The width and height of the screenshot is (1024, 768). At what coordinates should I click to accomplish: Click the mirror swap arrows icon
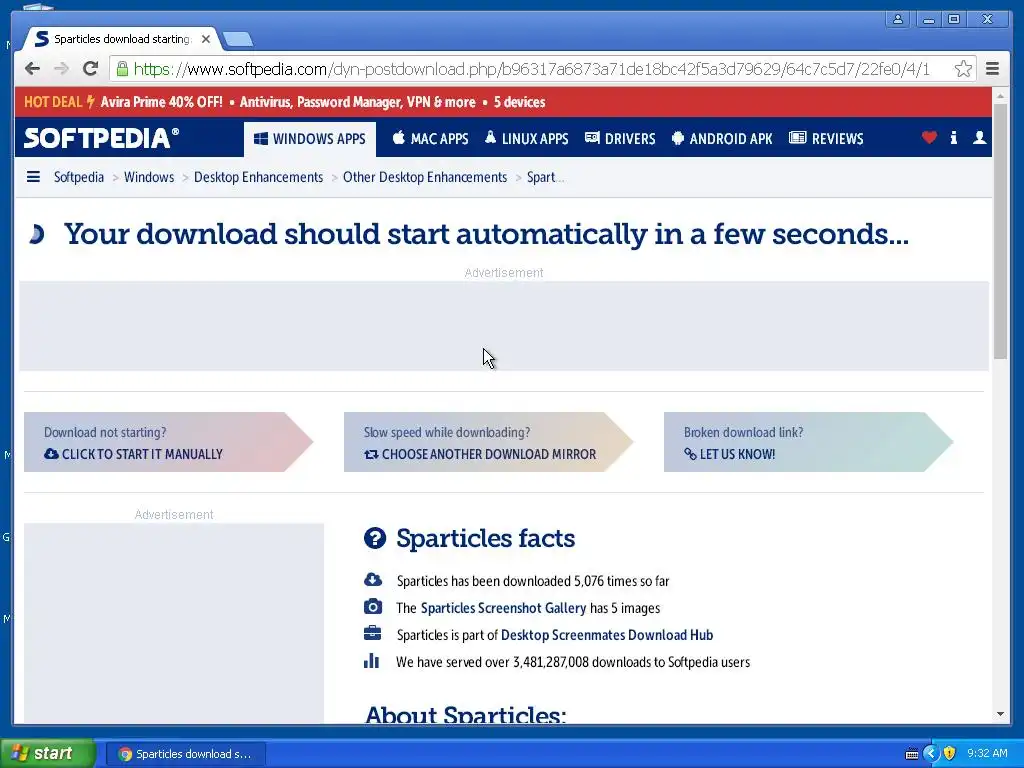pos(371,454)
